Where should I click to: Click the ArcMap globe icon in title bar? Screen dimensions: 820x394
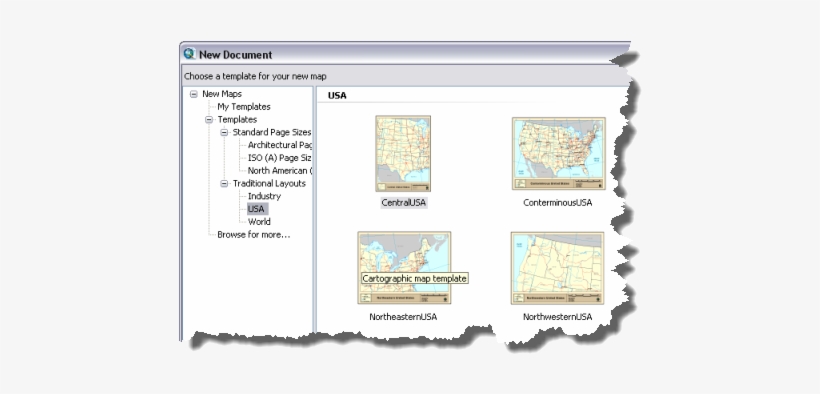(x=189, y=54)
